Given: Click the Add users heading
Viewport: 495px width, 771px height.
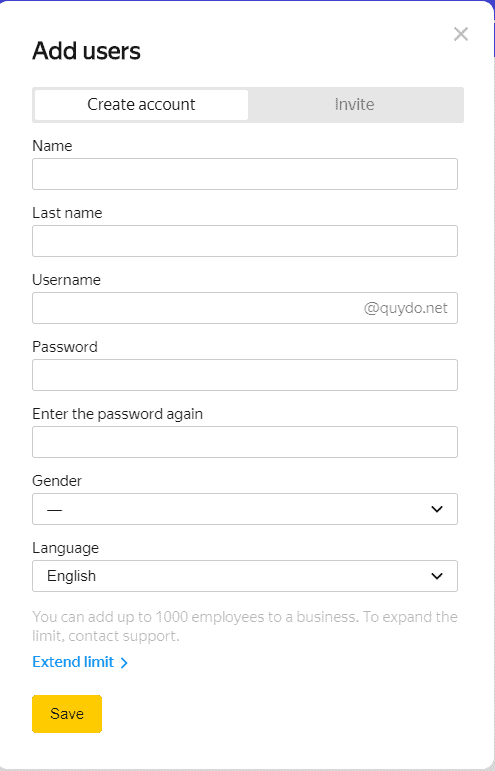Looking at the screenshot, I should click(x=87, y=51).
